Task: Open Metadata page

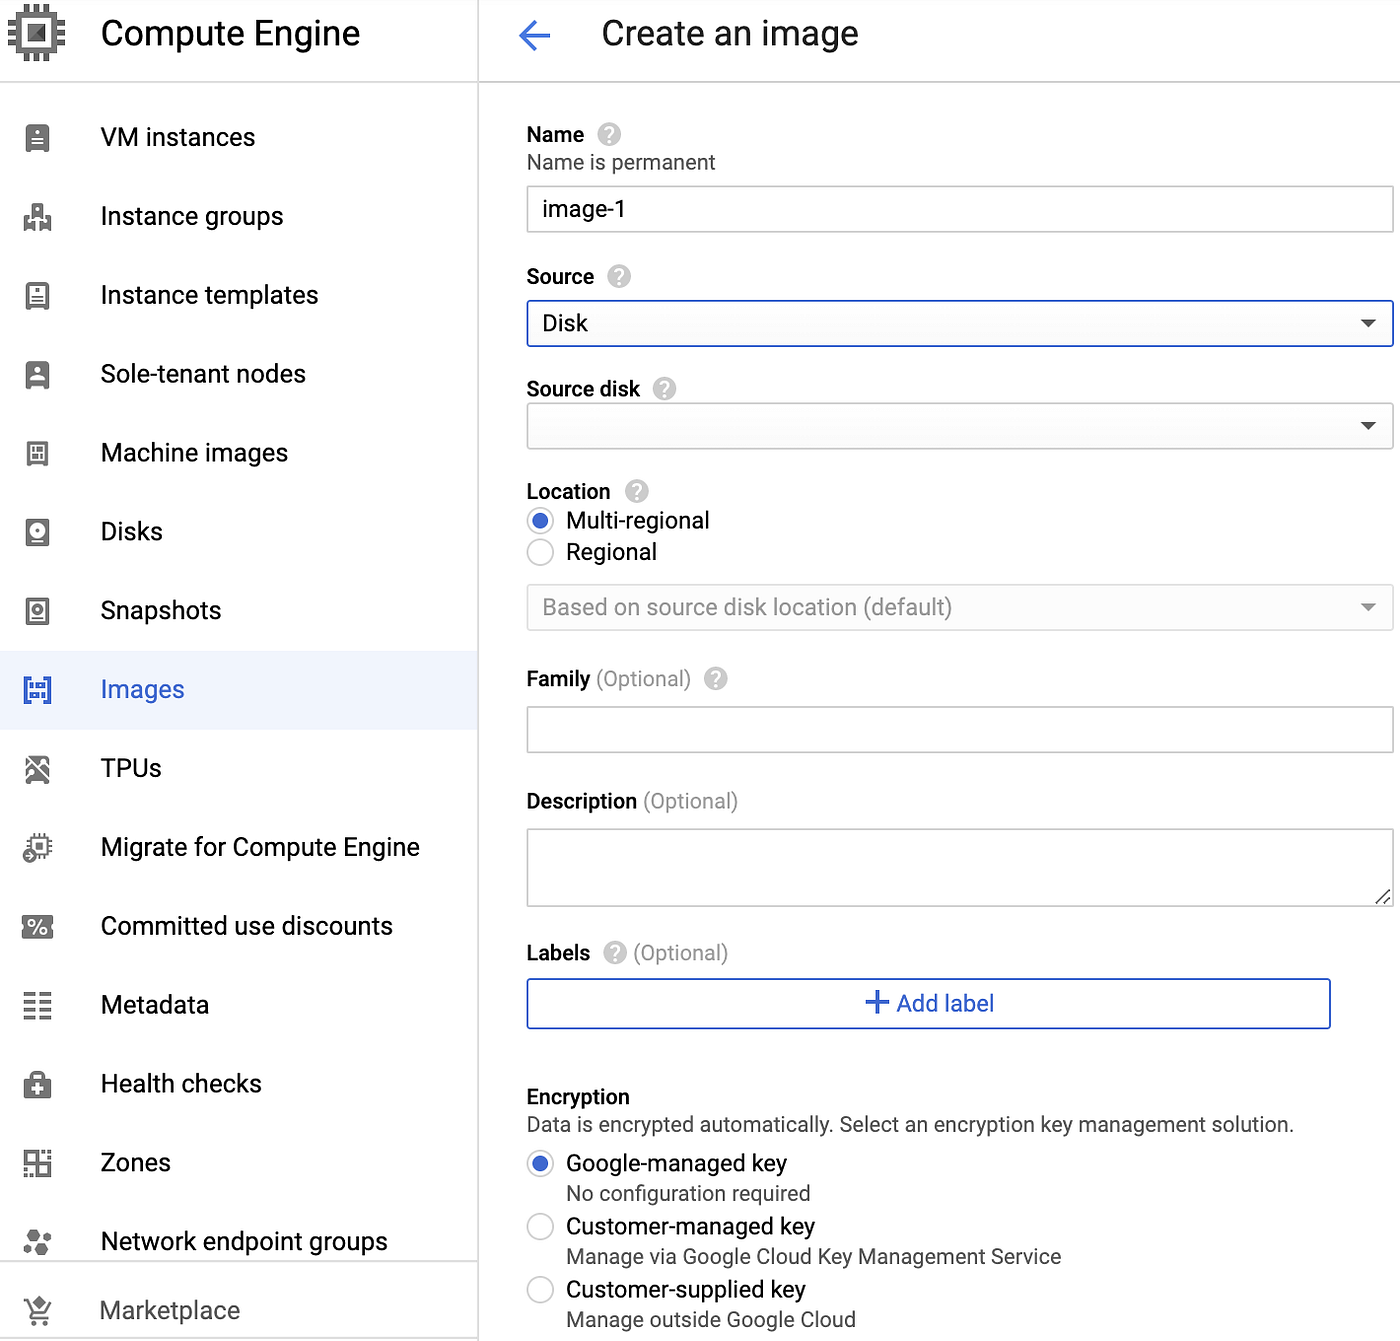Action: [x=238, y=1006]
